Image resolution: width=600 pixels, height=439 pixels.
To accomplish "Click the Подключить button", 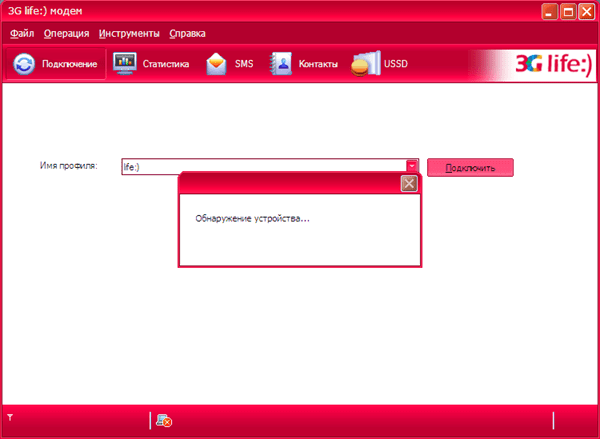I will 470,168.
